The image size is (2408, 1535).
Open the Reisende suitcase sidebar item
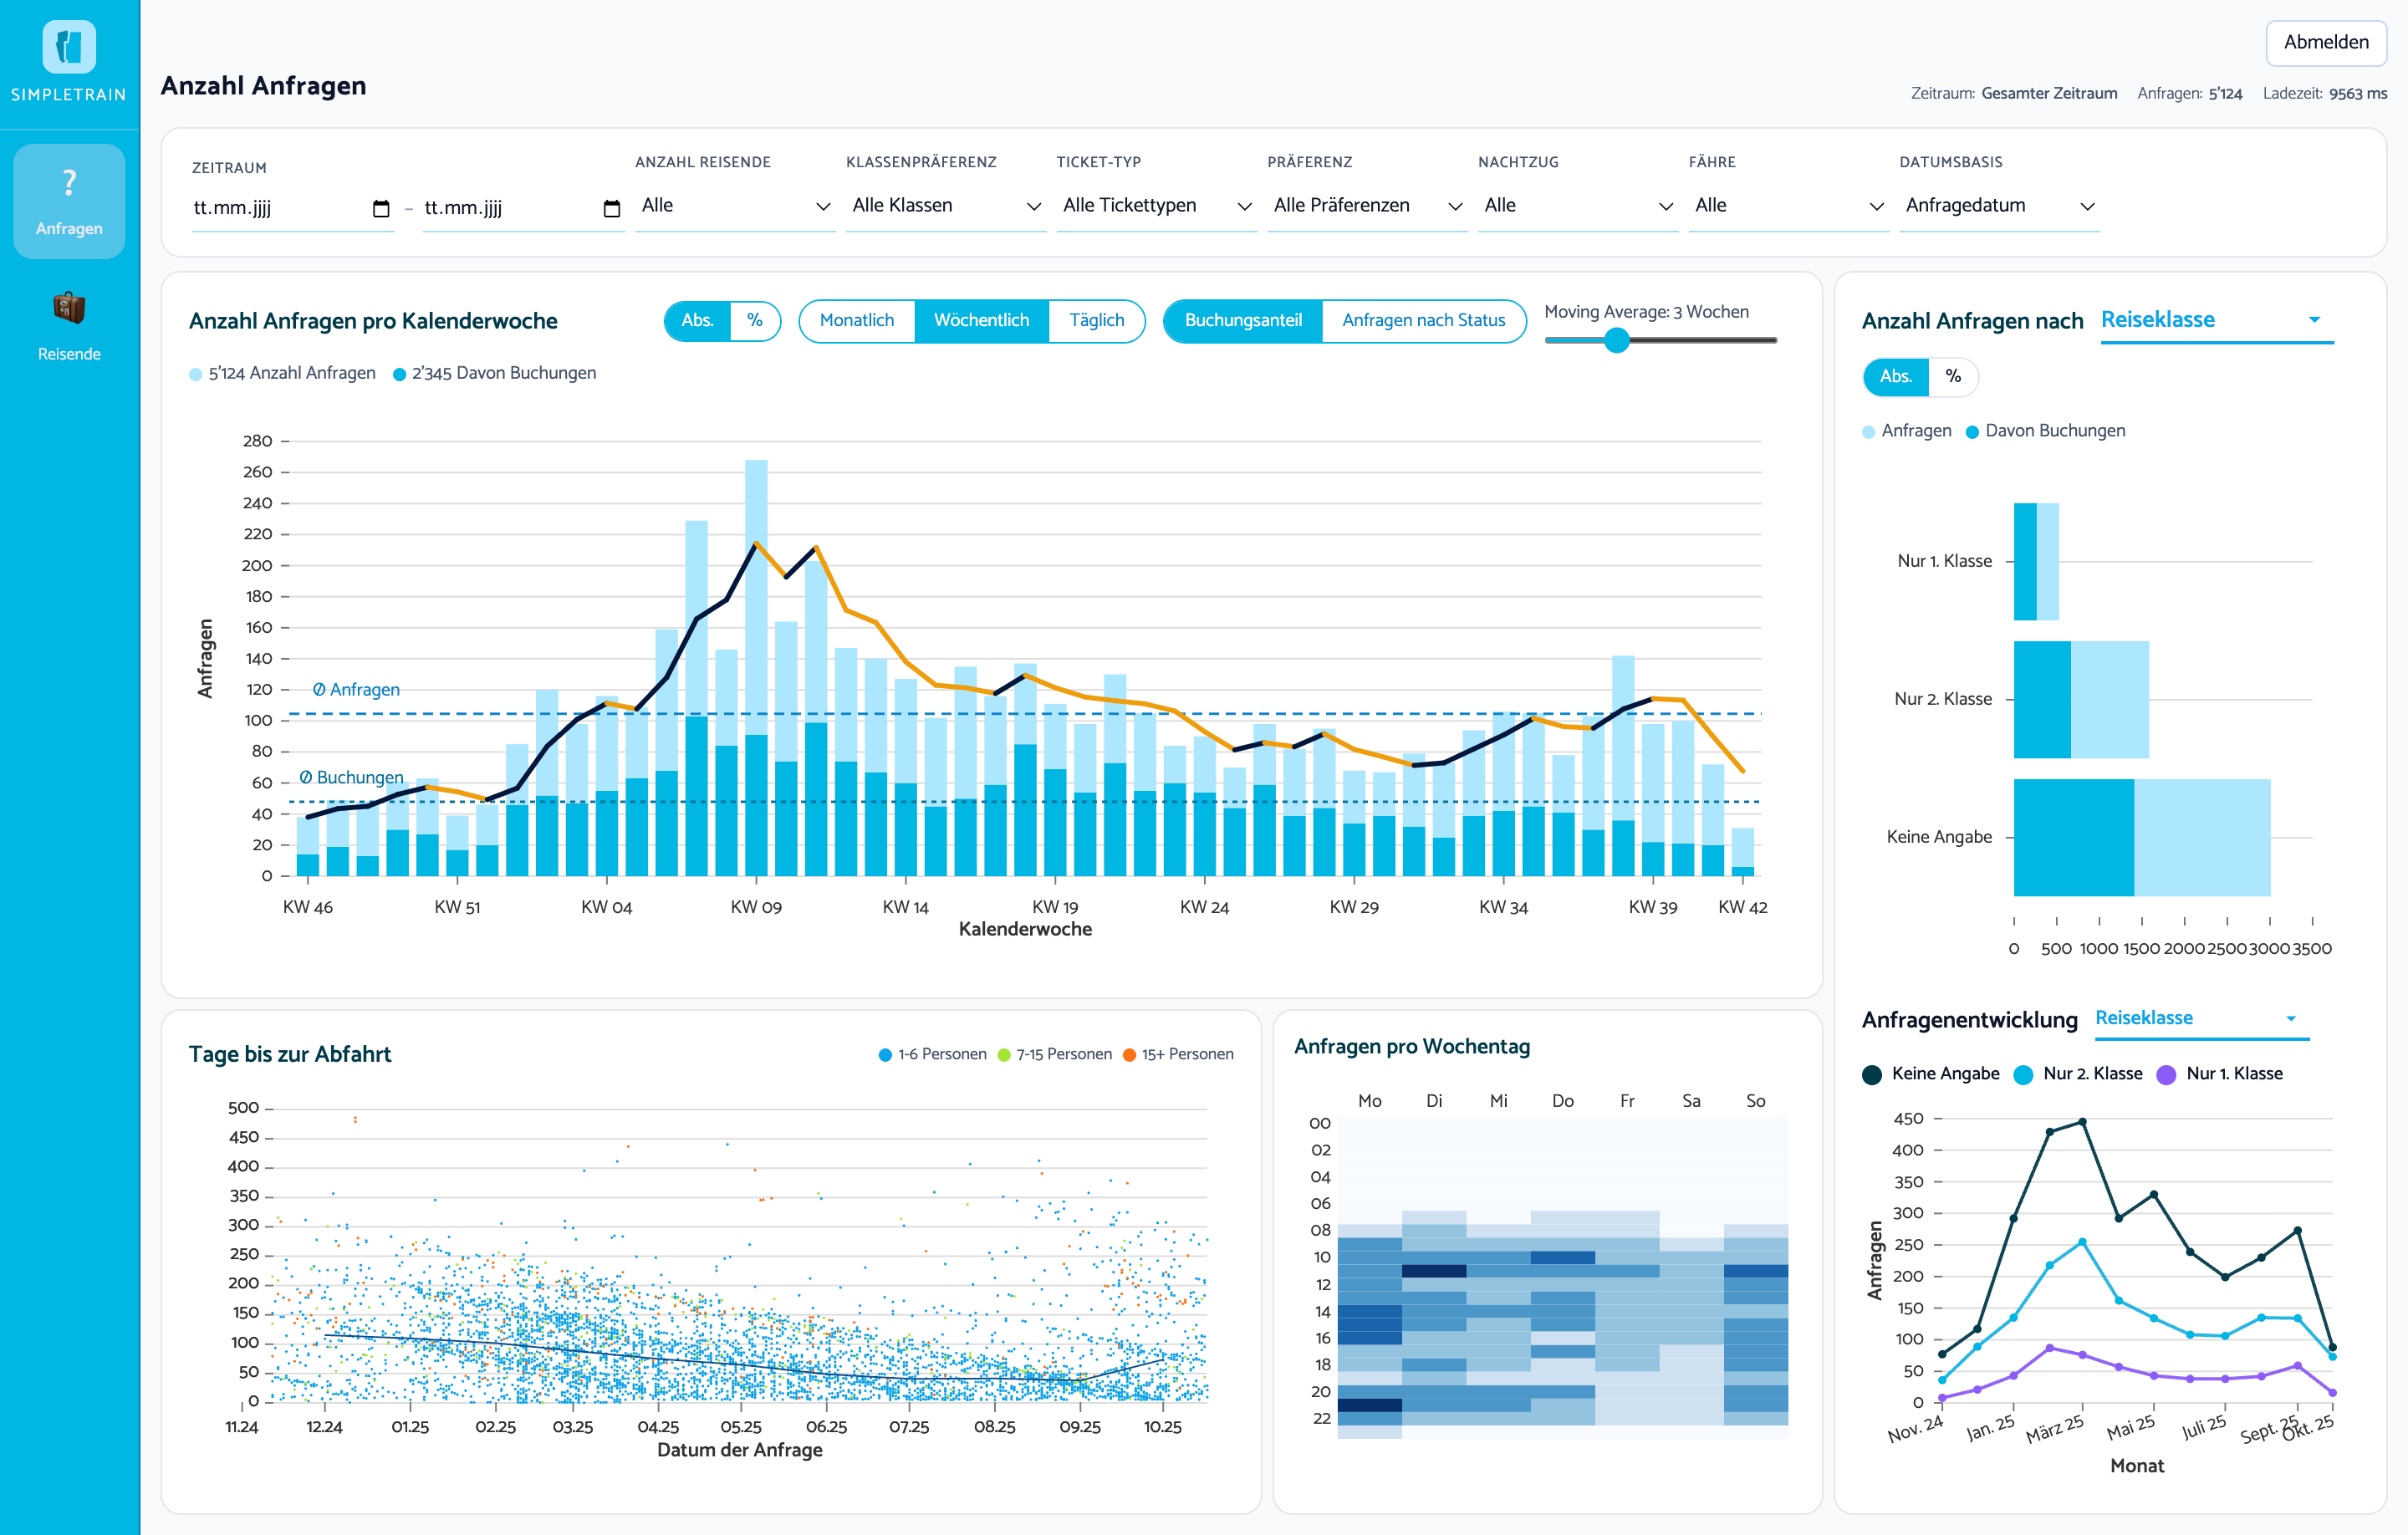tap(69, 327)
